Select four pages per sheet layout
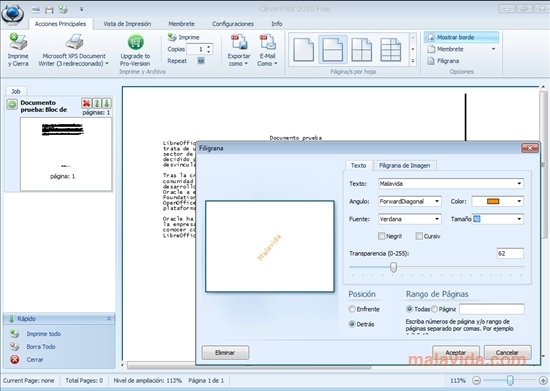The width and height of the screenshot is (550, 391). 362,50
